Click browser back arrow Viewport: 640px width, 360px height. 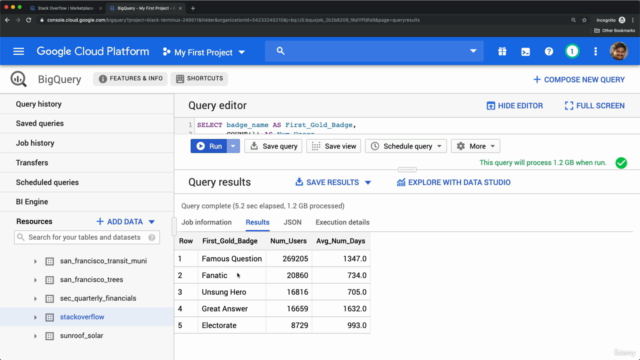[x=7, y=20]
